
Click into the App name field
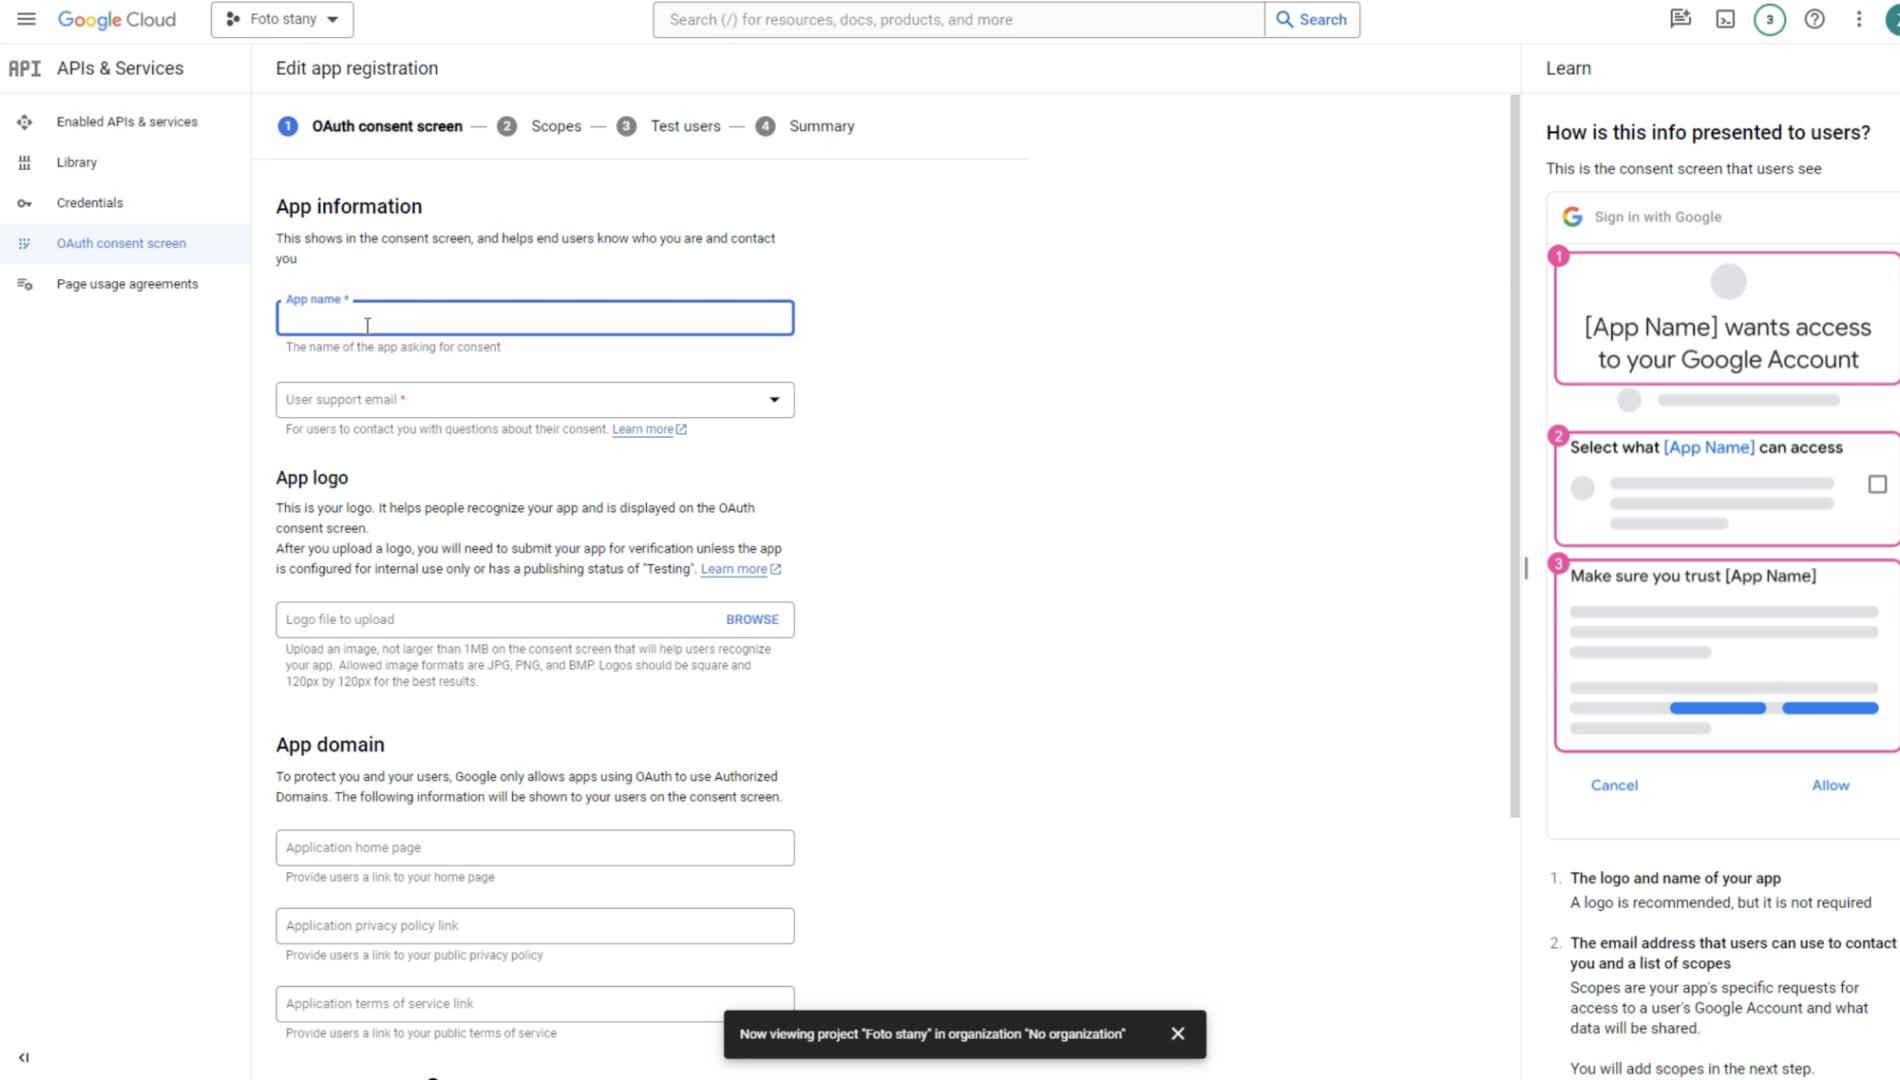pyautogui.click(x=535, y=318)
